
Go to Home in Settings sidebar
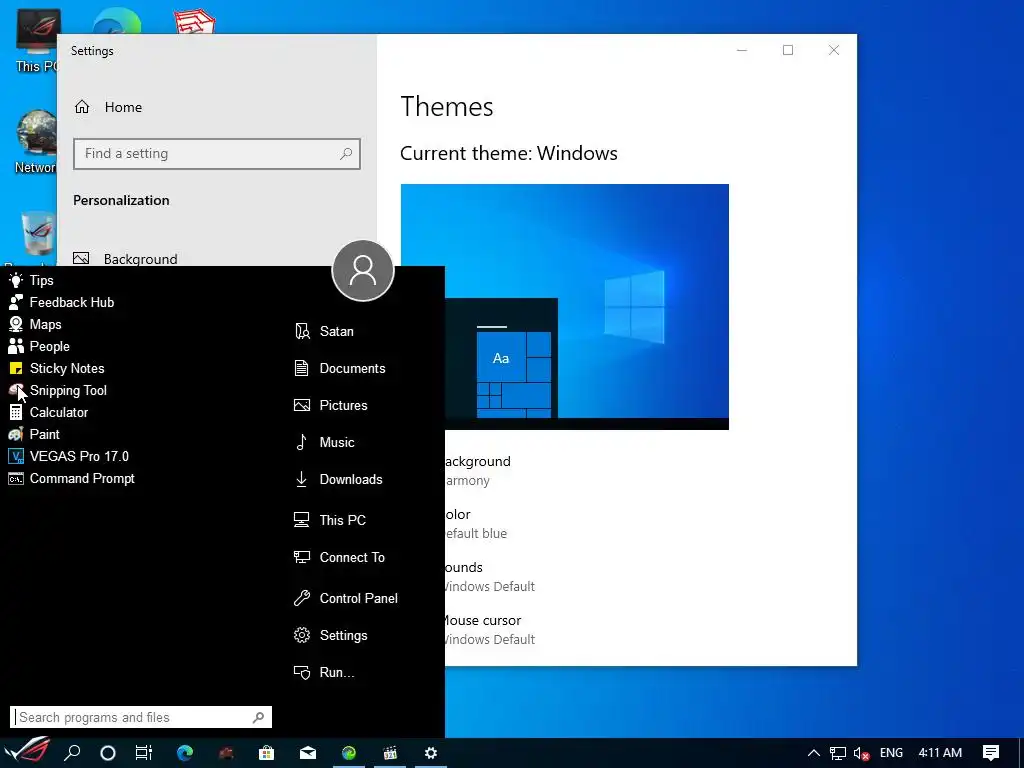108,107
